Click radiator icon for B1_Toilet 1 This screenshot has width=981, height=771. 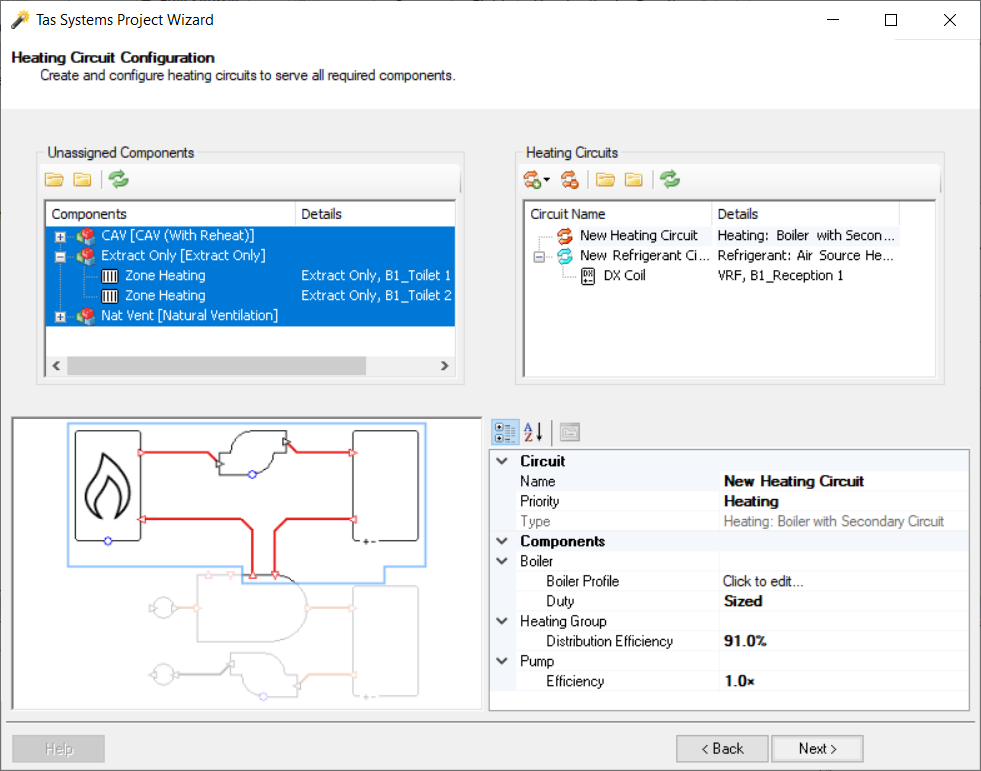click(109, 276)
